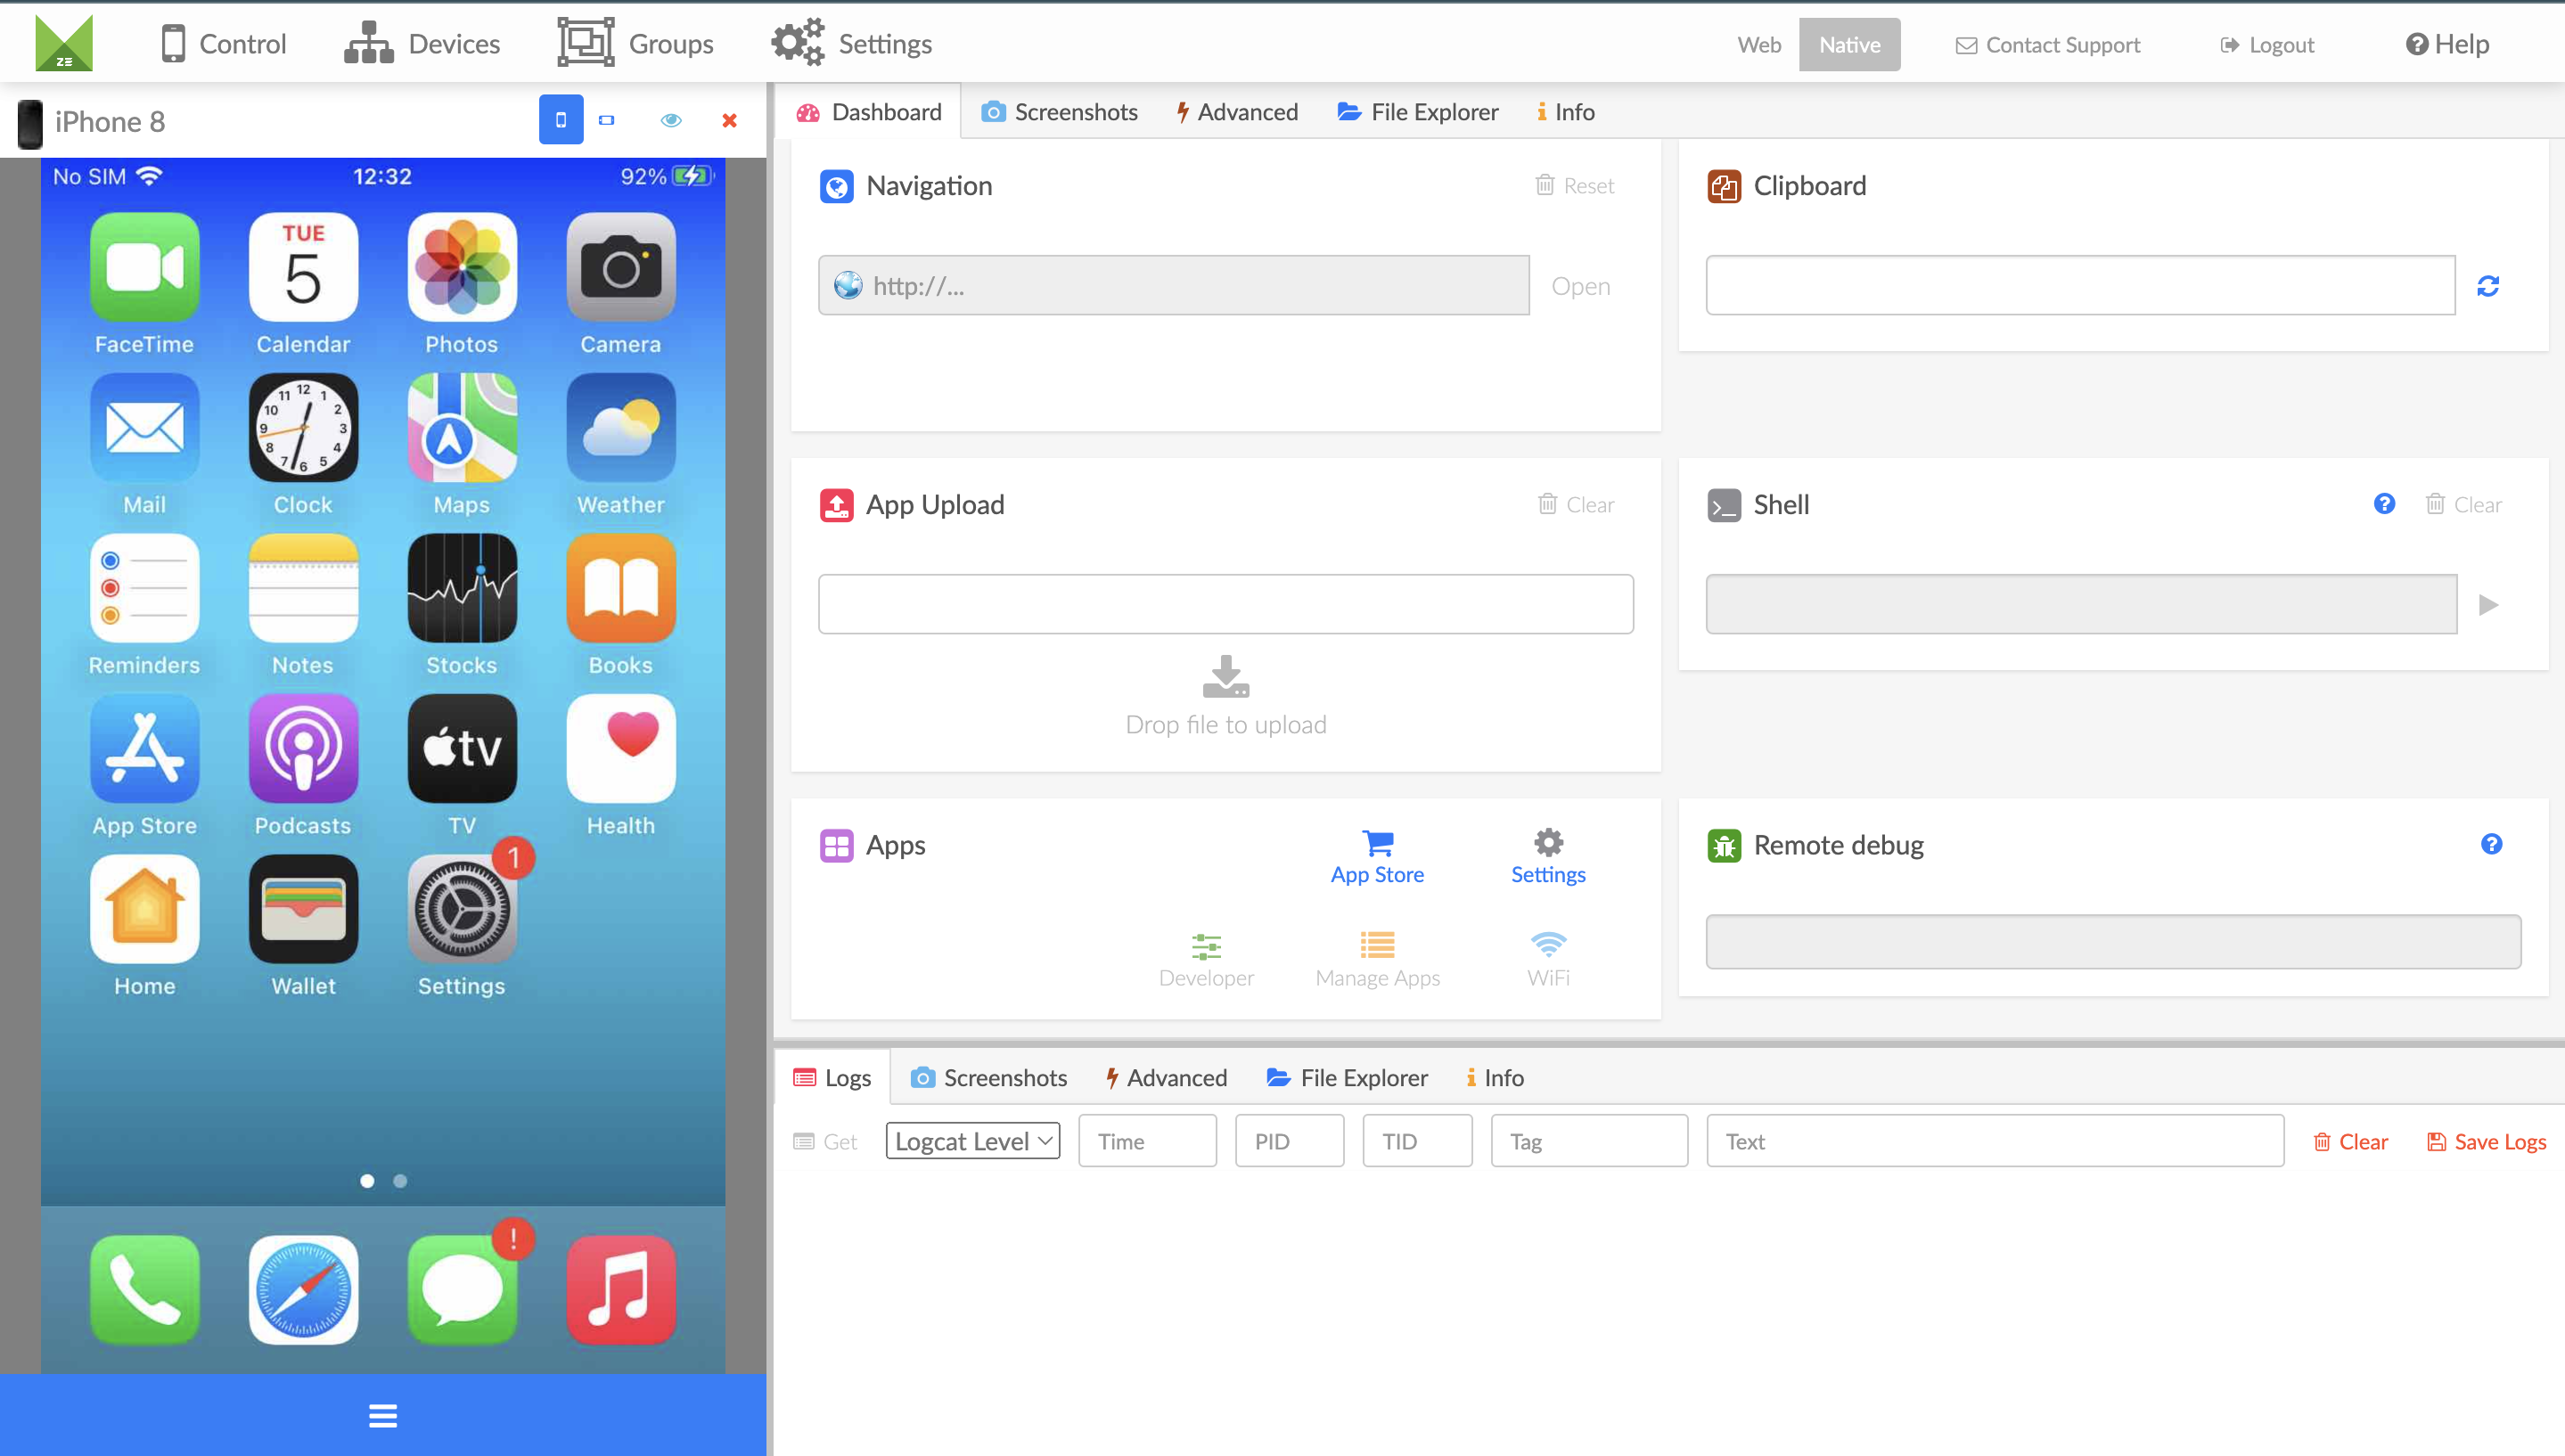
Task: Focus the Tag log filter field
Action: click(x=1589, y=1140)
